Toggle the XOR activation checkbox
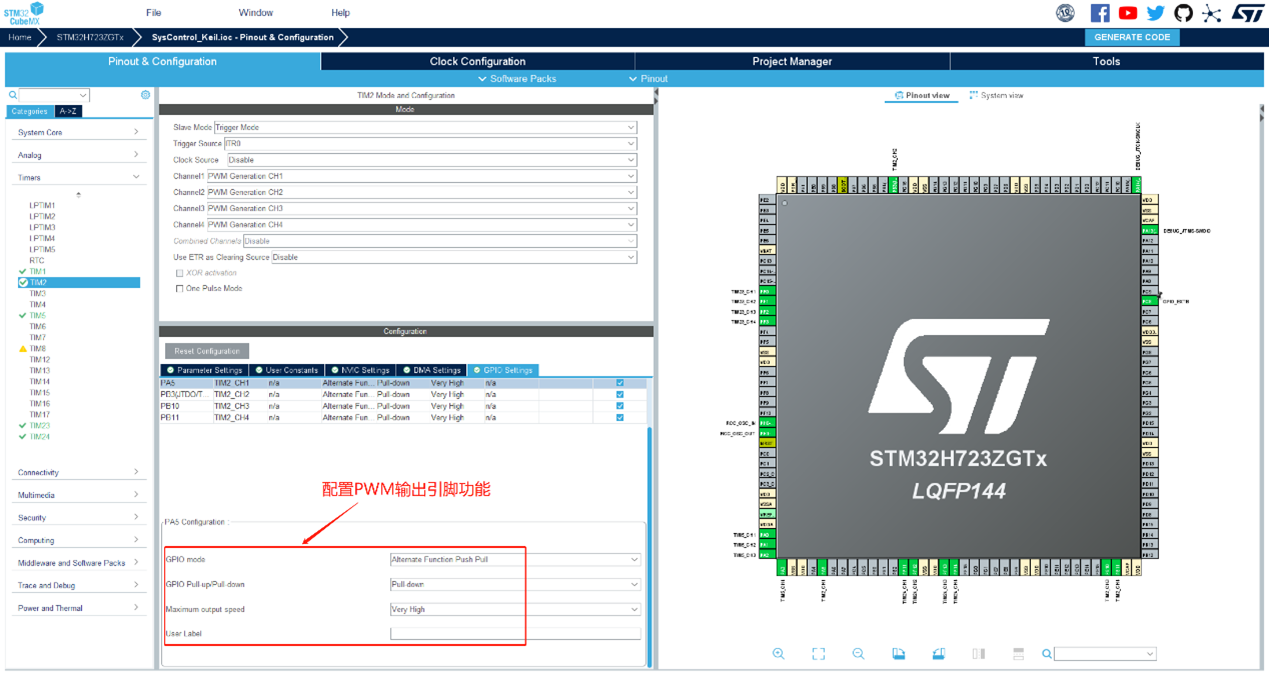The width and height of the screenshot is (1269, 675). pyautogui.click(x=180, y=273)
